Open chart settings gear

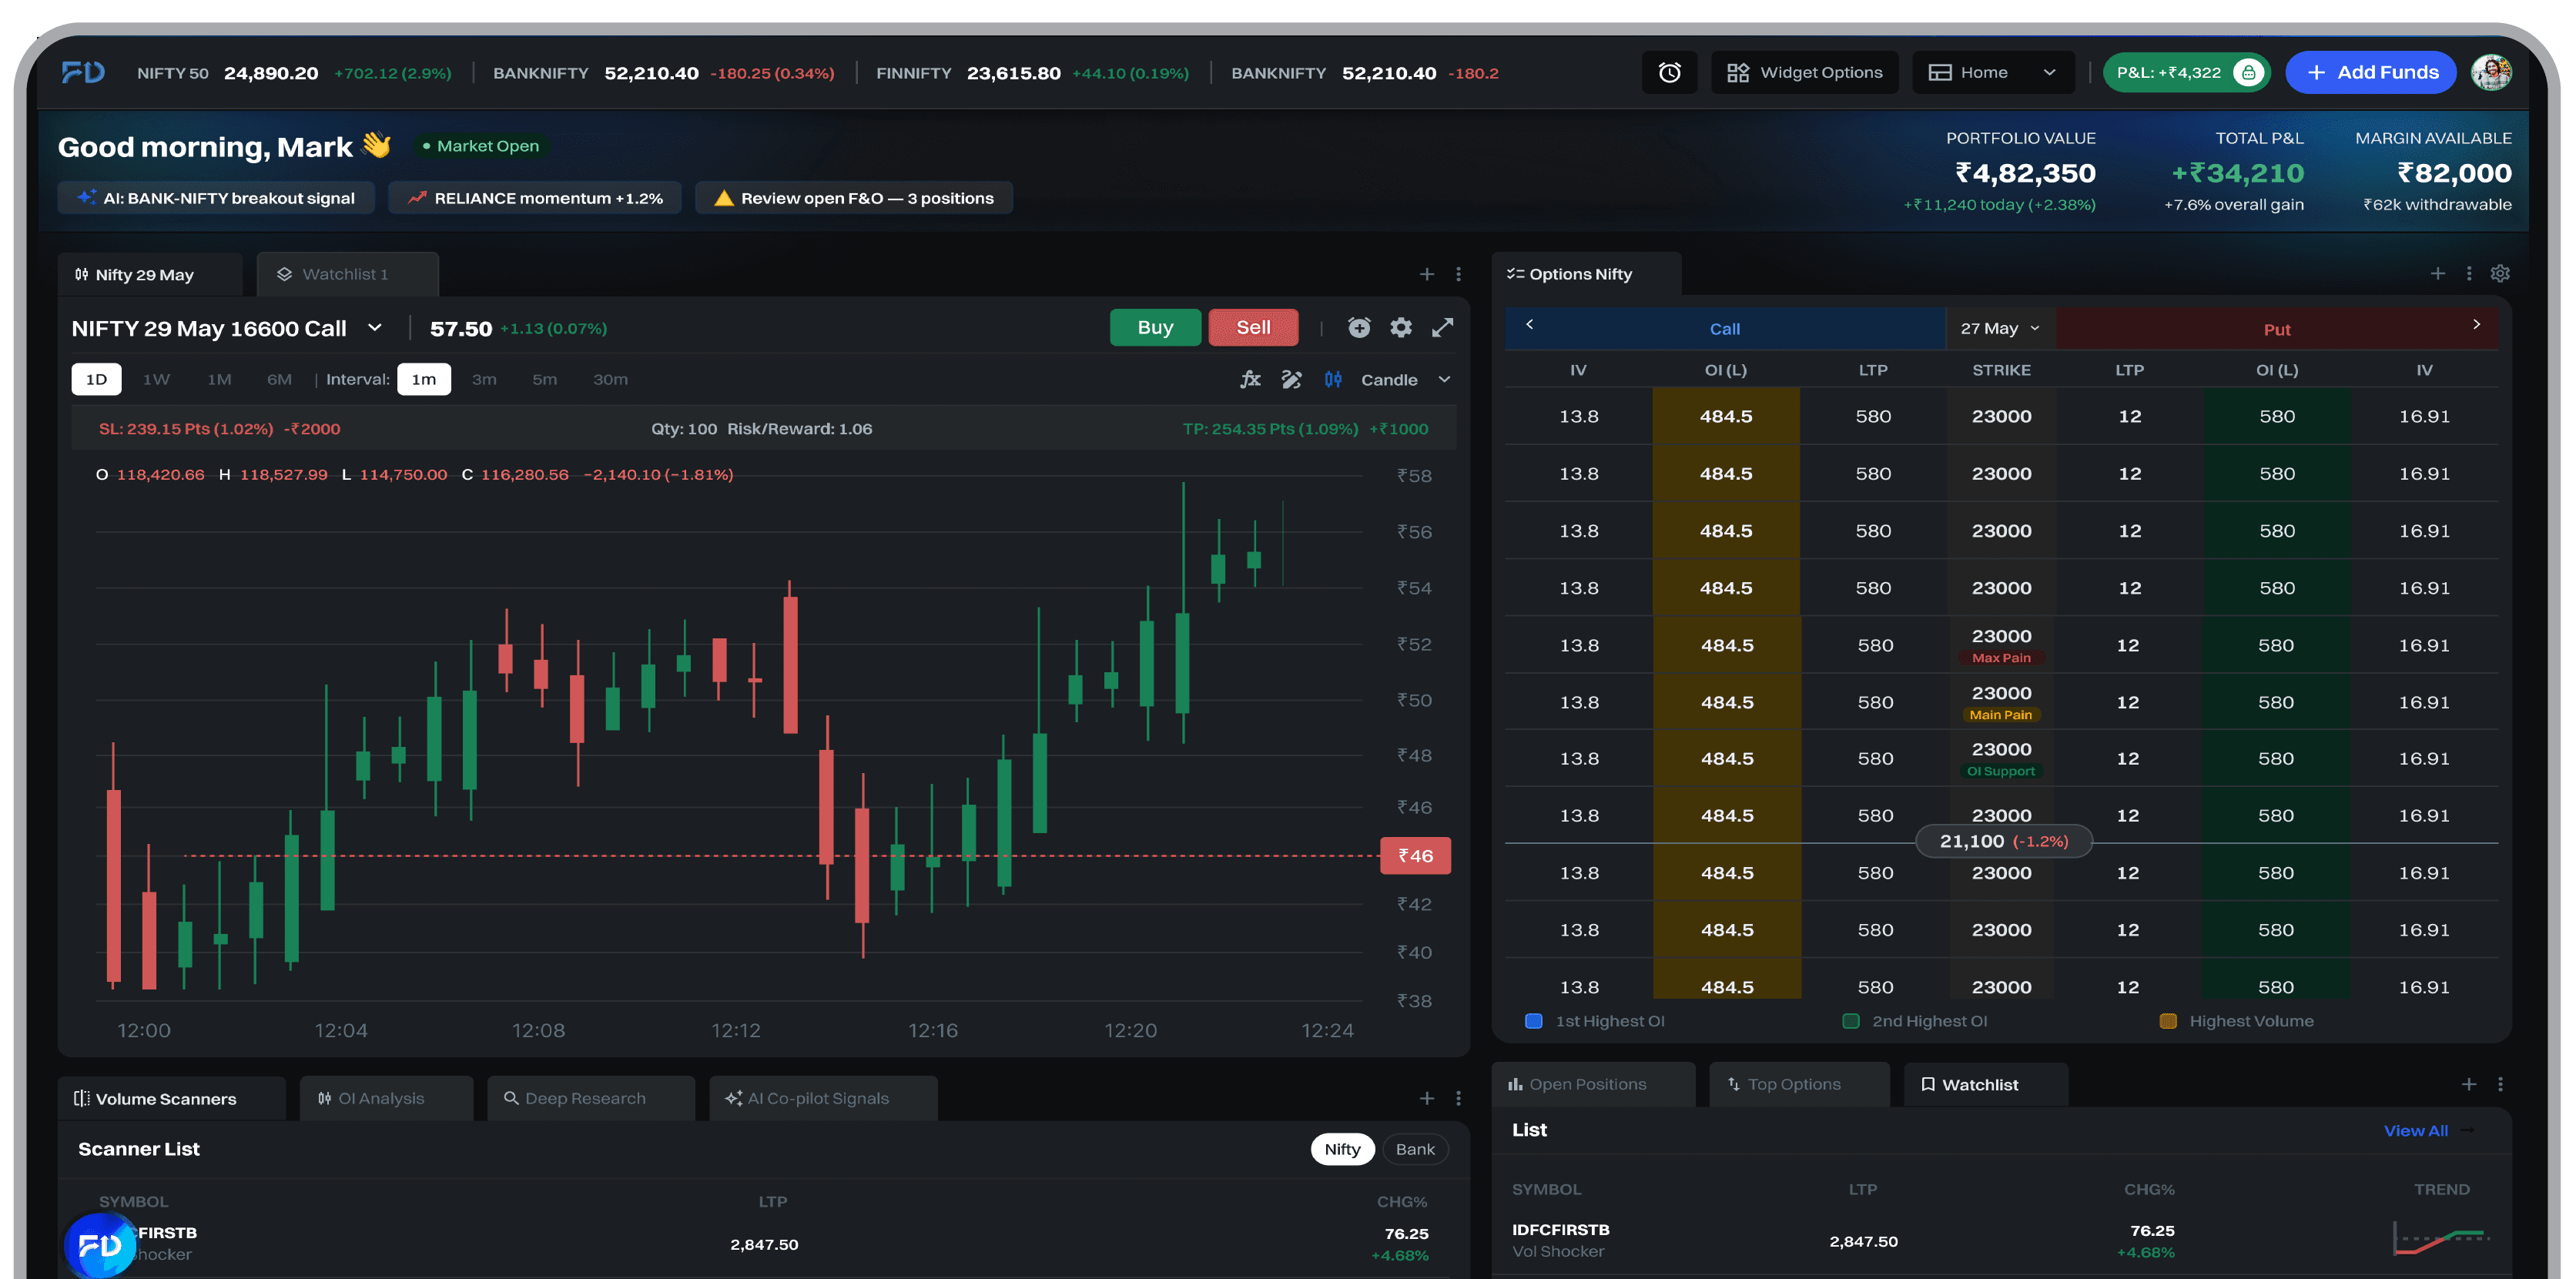(1401, 328)
